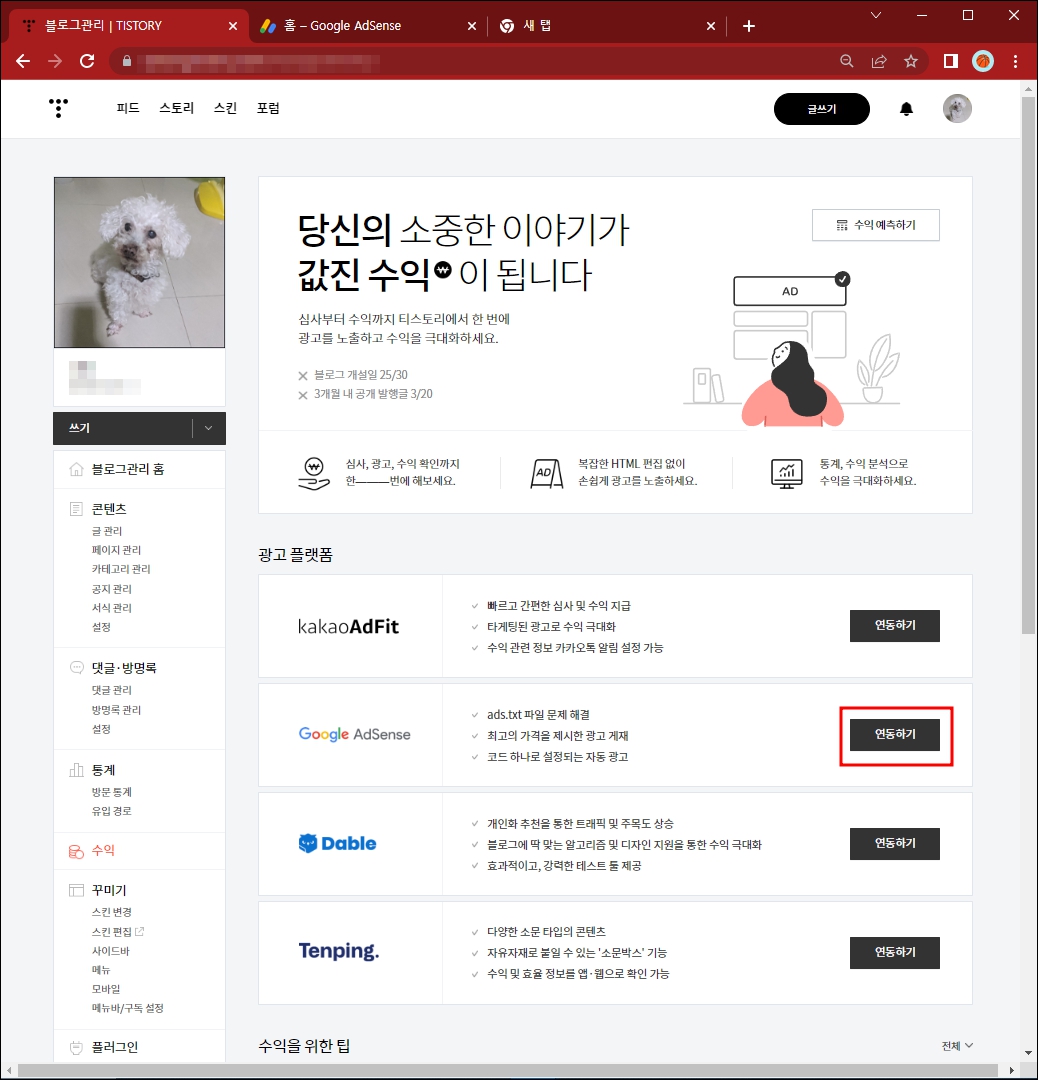Viewport: 1038px width, 1080px height.
Task: Click the dog profile photo thumbnail
Action: 139,262
